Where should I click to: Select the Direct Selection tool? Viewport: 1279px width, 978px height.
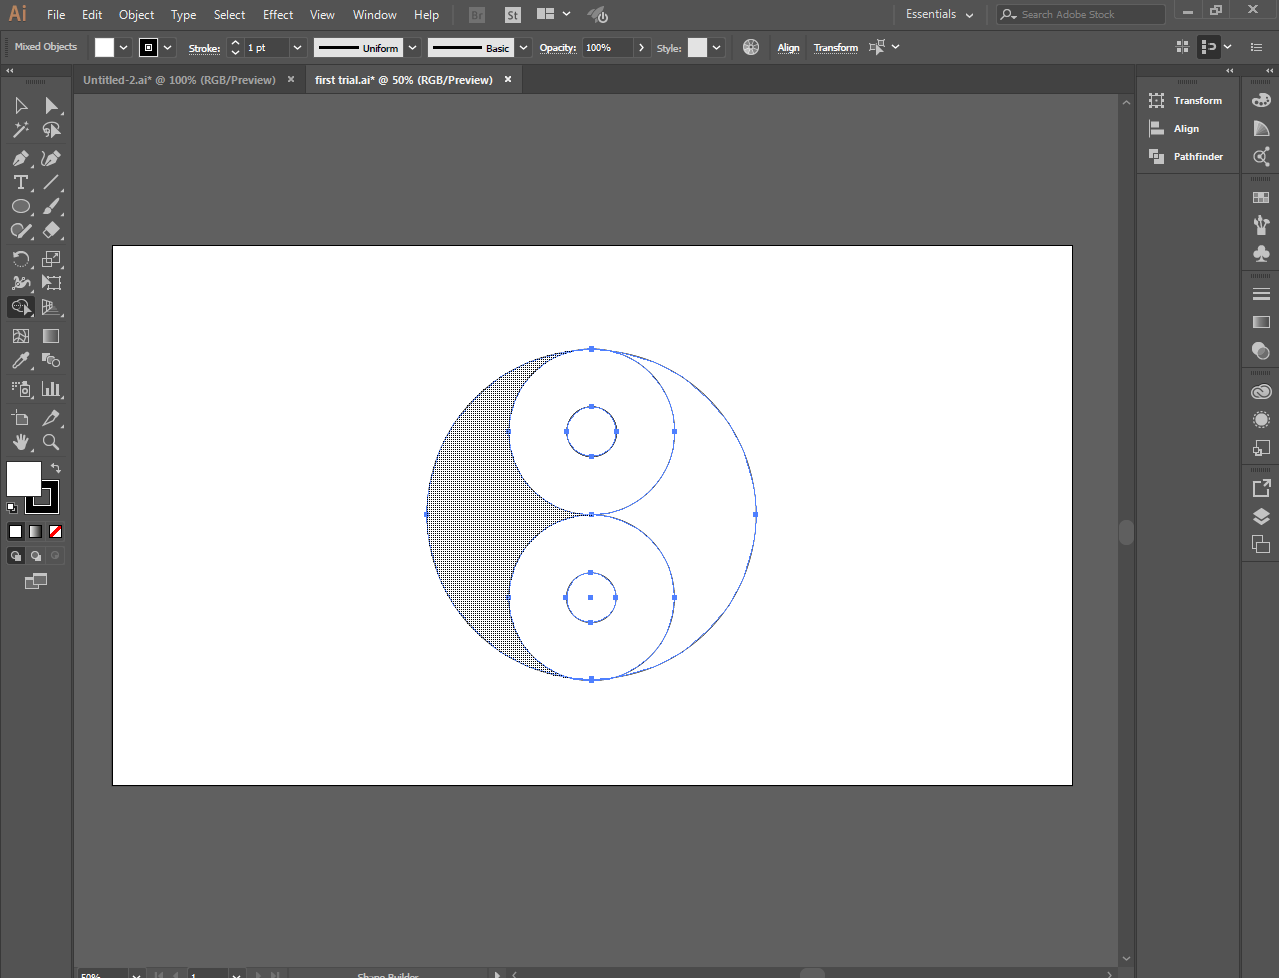(51, 105)
